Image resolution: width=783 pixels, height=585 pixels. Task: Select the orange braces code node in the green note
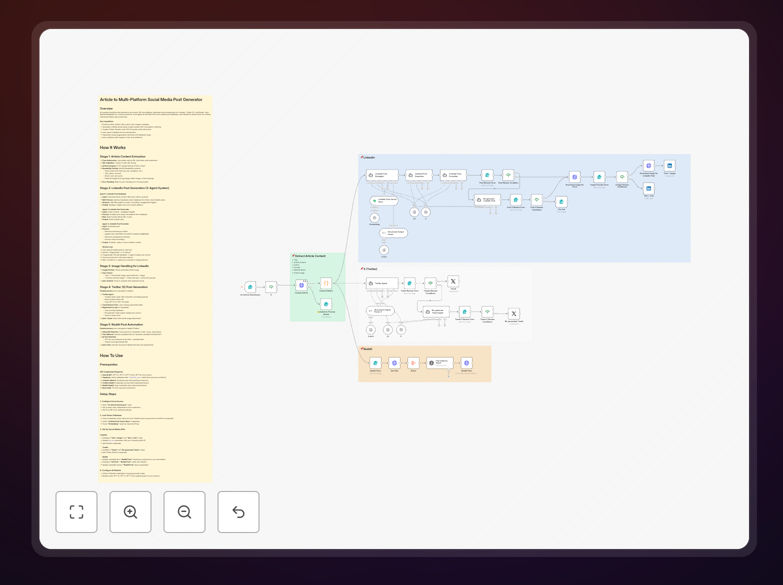click(x=326, y=283)
